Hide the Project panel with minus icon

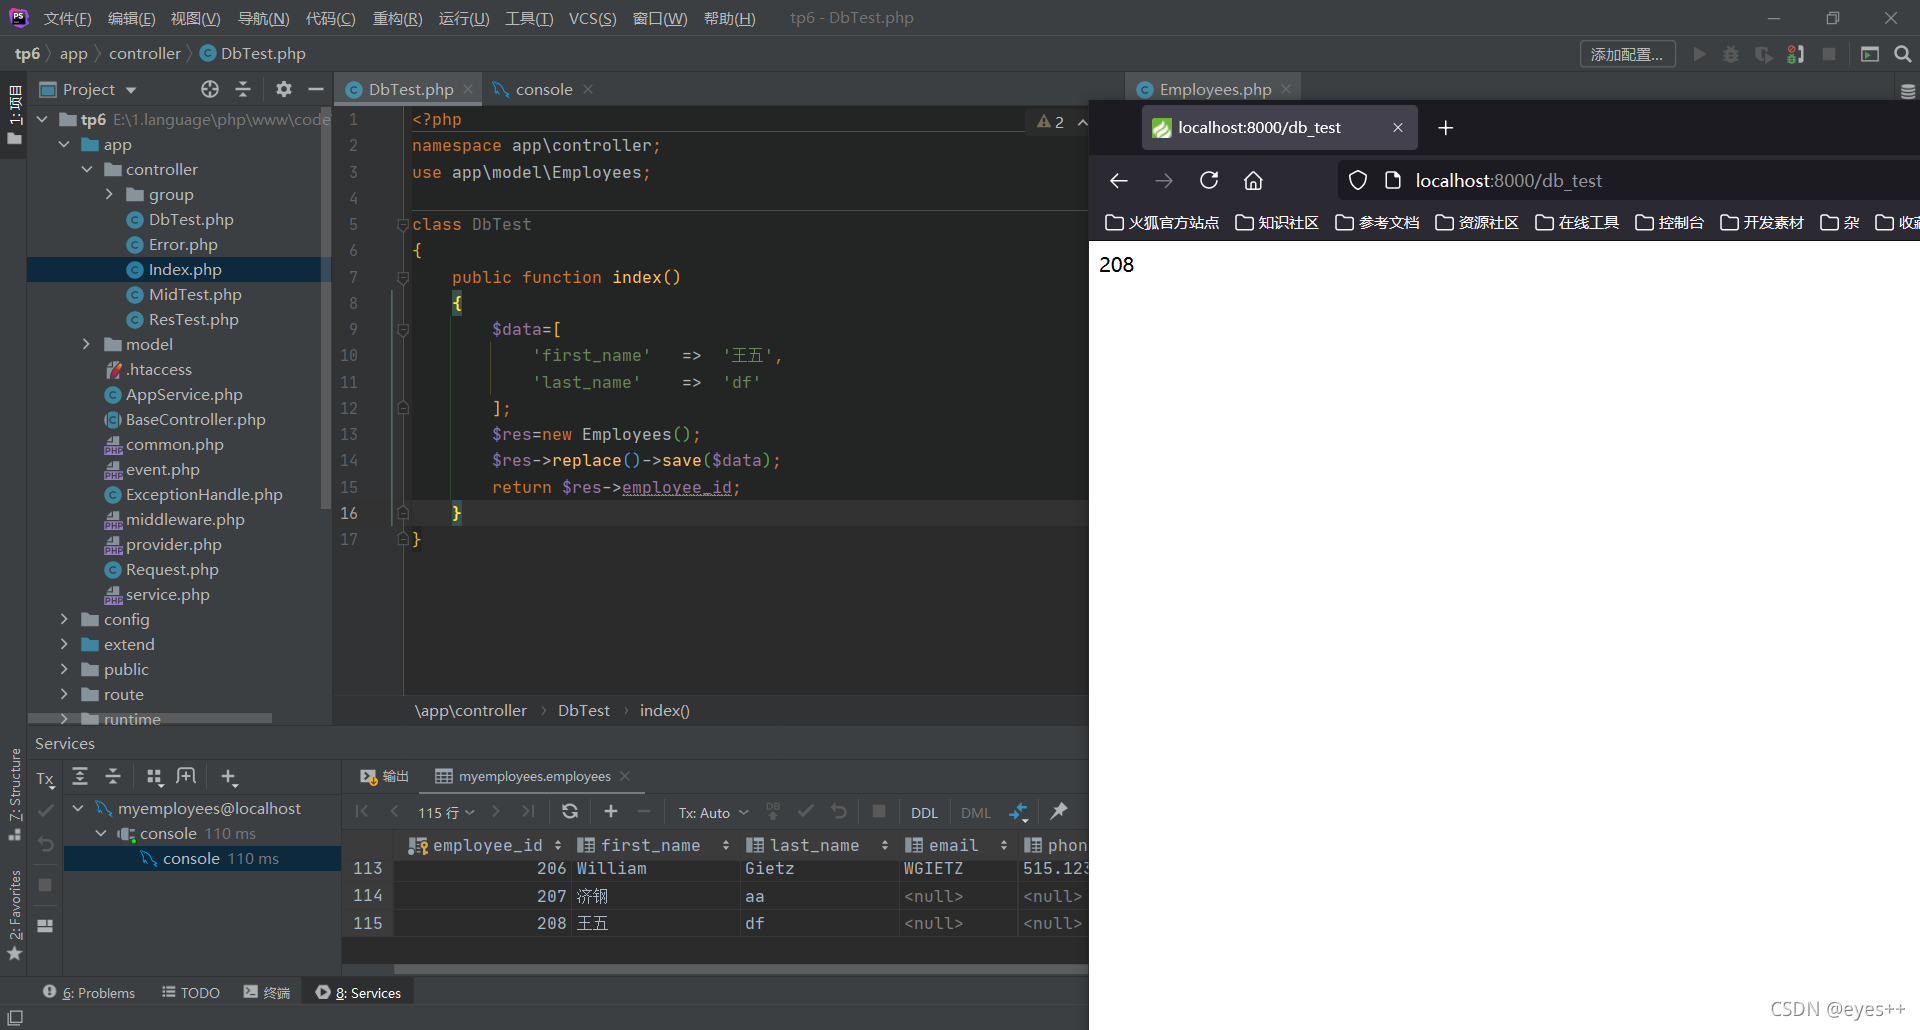[316, 89]
